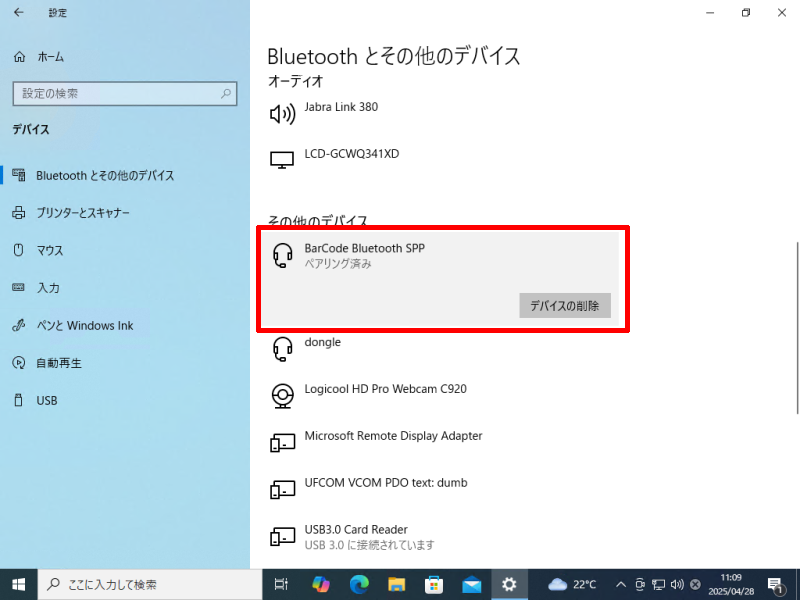Select the dongle device entry
The width and height of the screenshot is (800, 600).
tap(322, 342)
